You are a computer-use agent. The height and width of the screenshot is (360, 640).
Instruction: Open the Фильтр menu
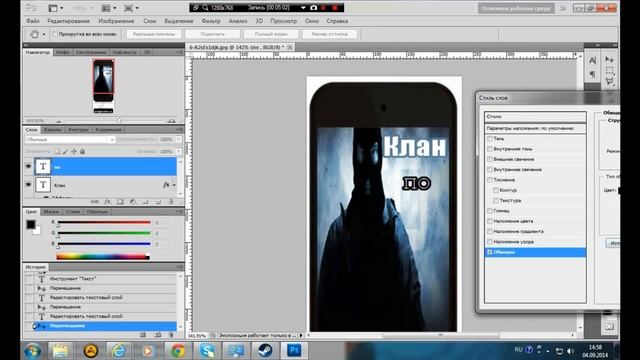tap(211, 21)
